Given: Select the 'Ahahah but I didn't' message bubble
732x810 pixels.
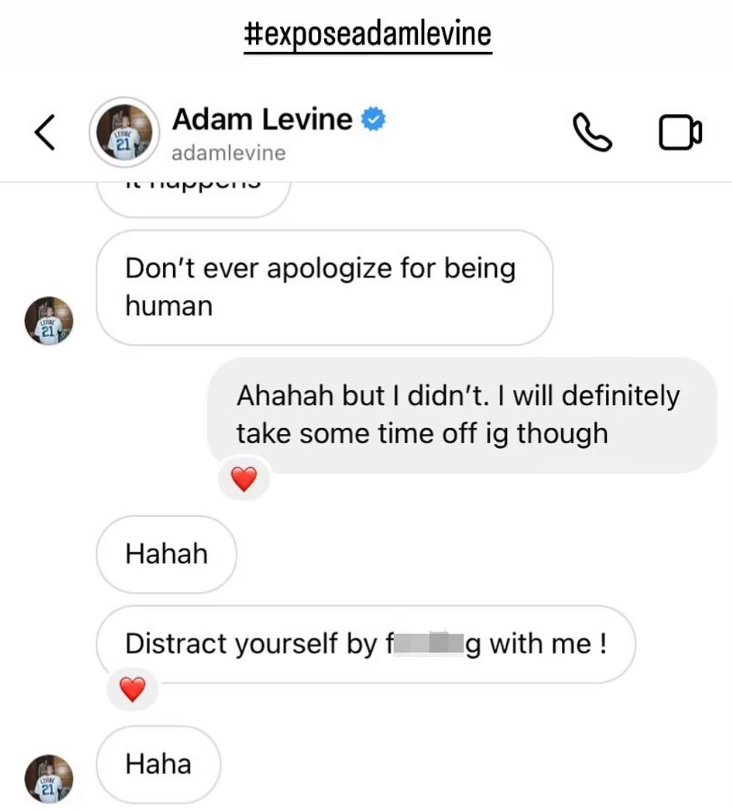Looking at the screenshot, I should click(x=462, y=415).
